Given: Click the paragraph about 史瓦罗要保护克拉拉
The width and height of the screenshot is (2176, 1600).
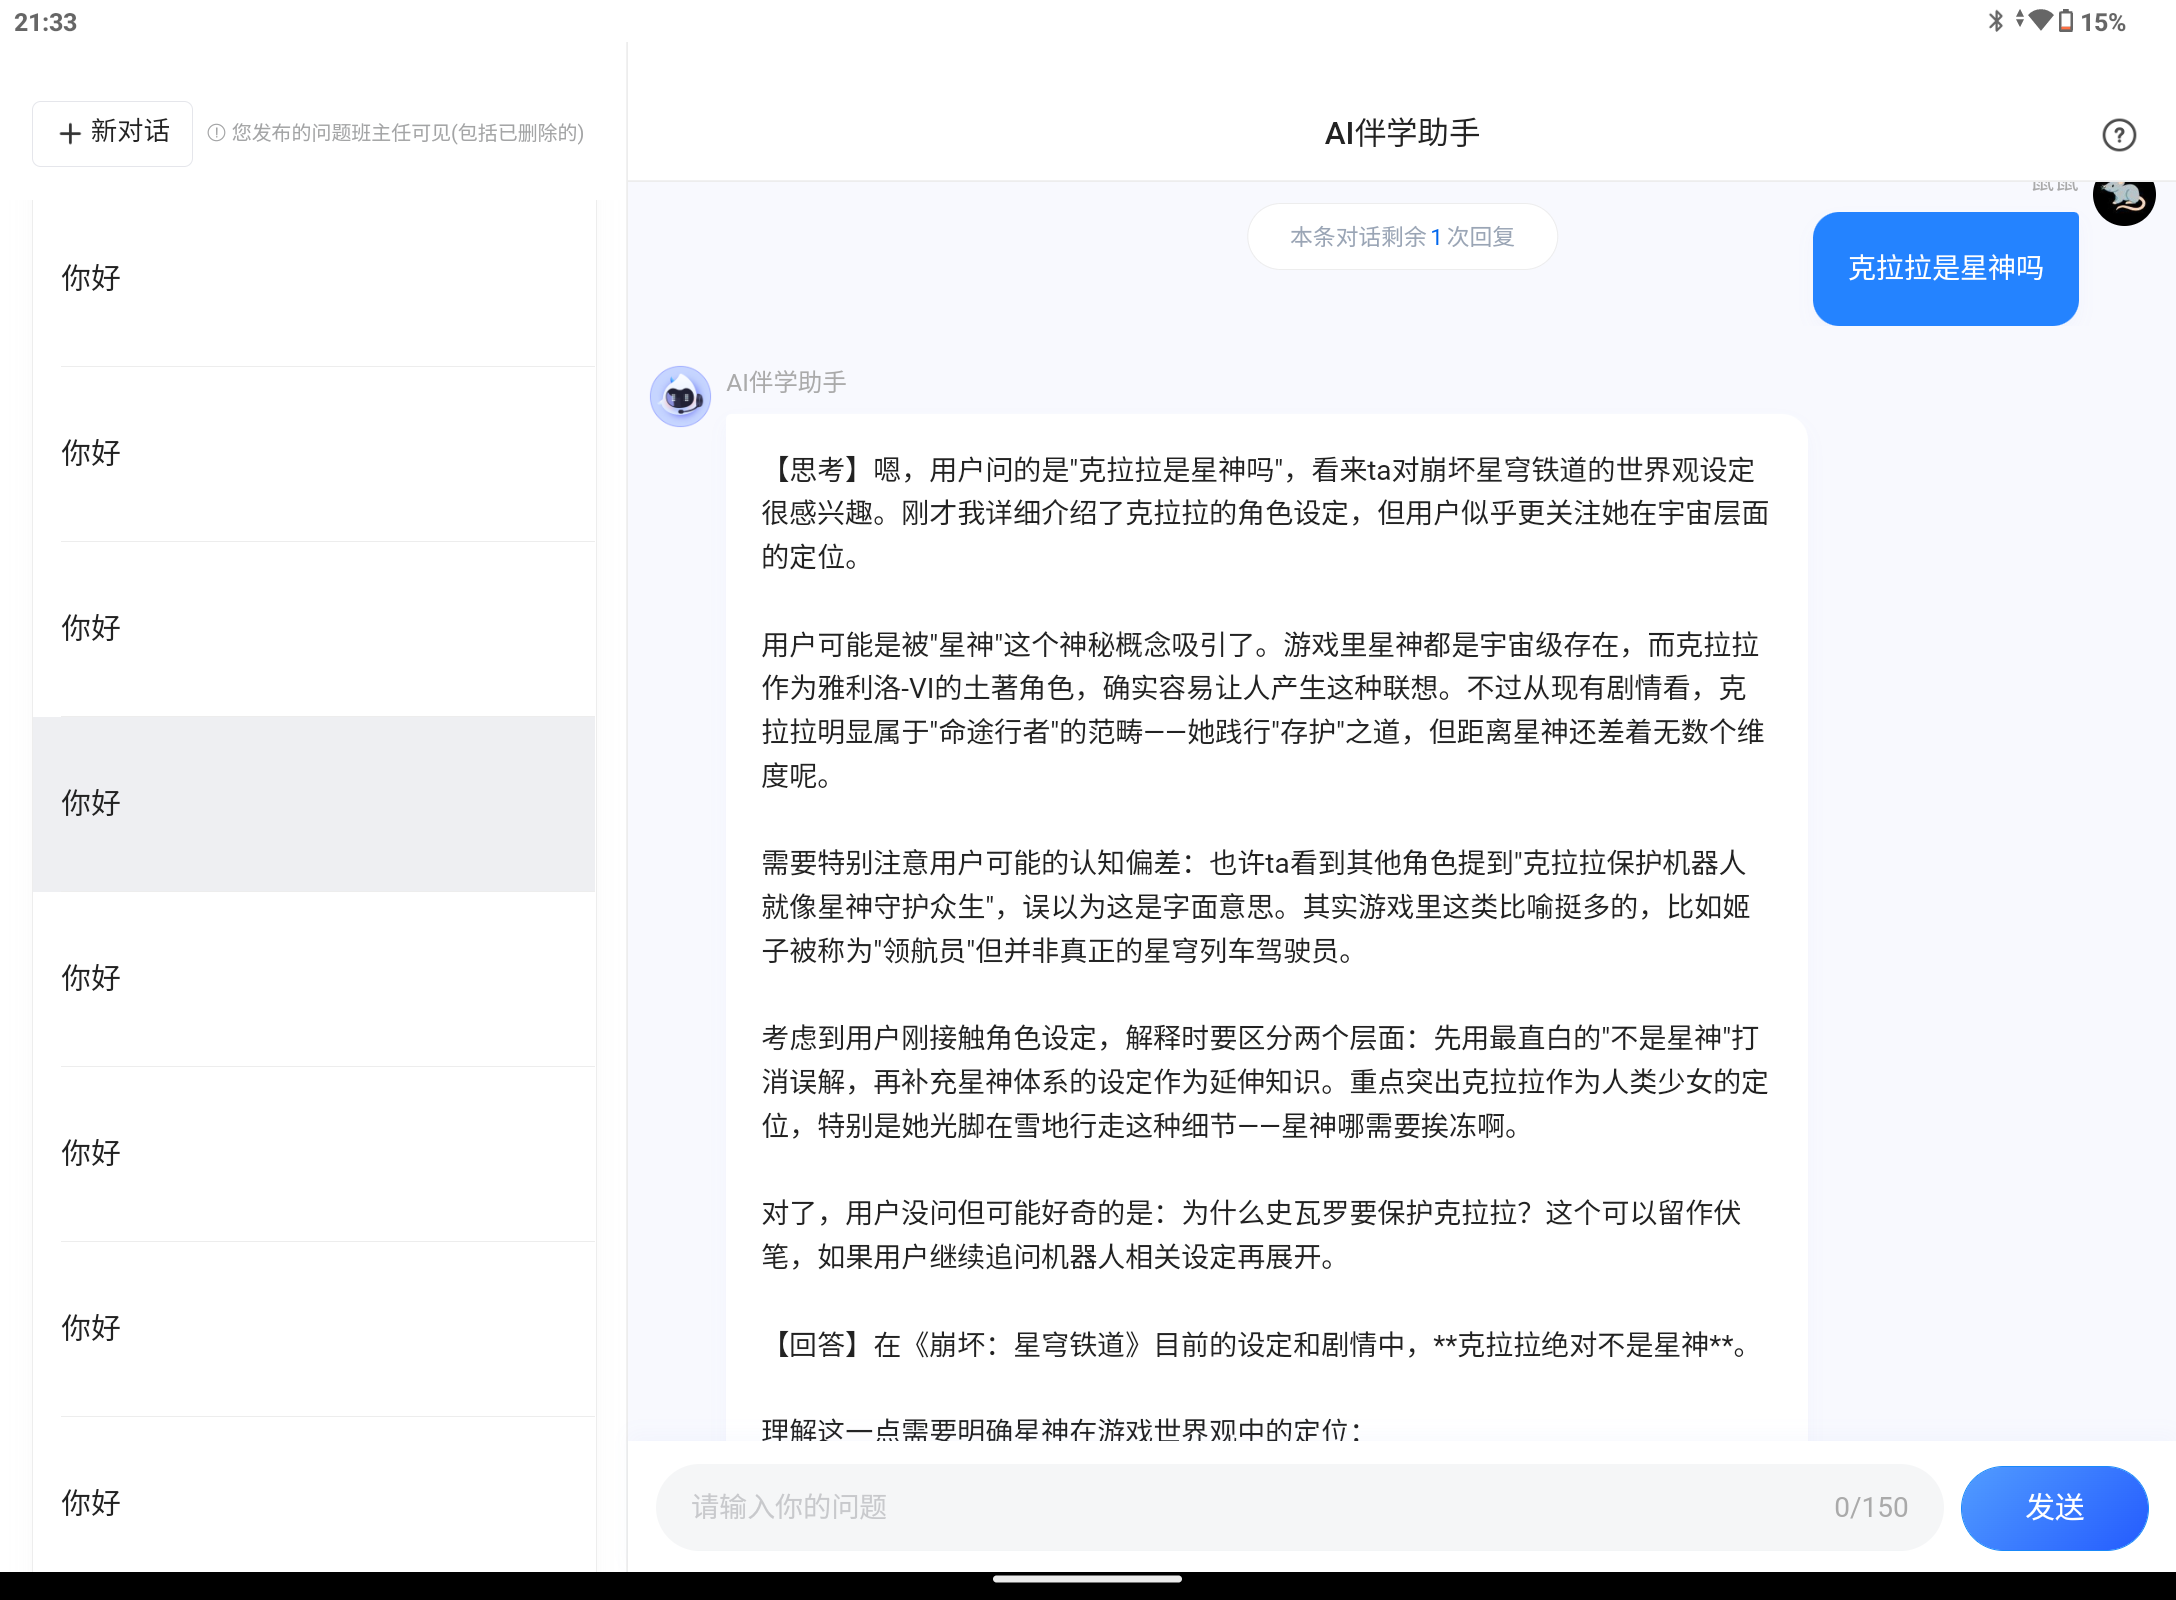Looking at the screenshot, I should pyautogui.click(x=1252, y=1235).
